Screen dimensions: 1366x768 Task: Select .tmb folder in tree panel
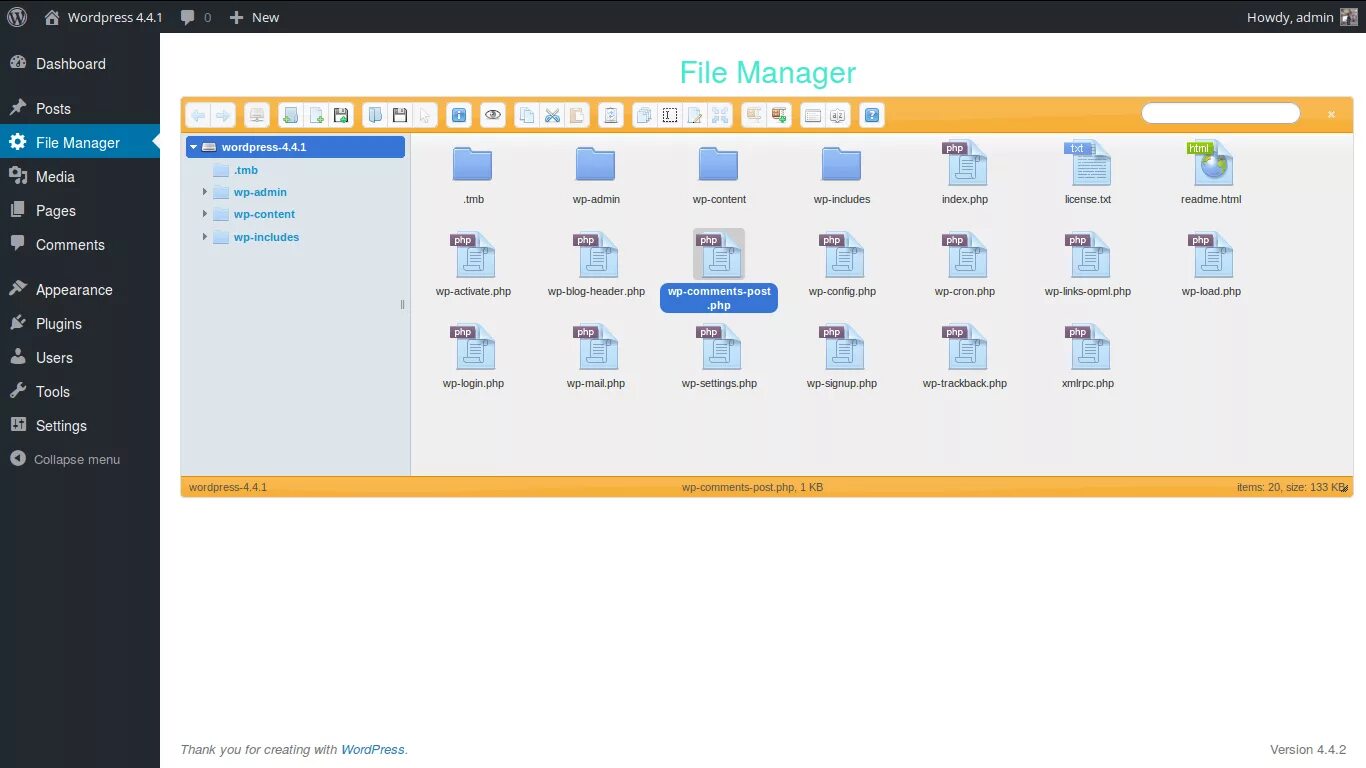(246, 170)
